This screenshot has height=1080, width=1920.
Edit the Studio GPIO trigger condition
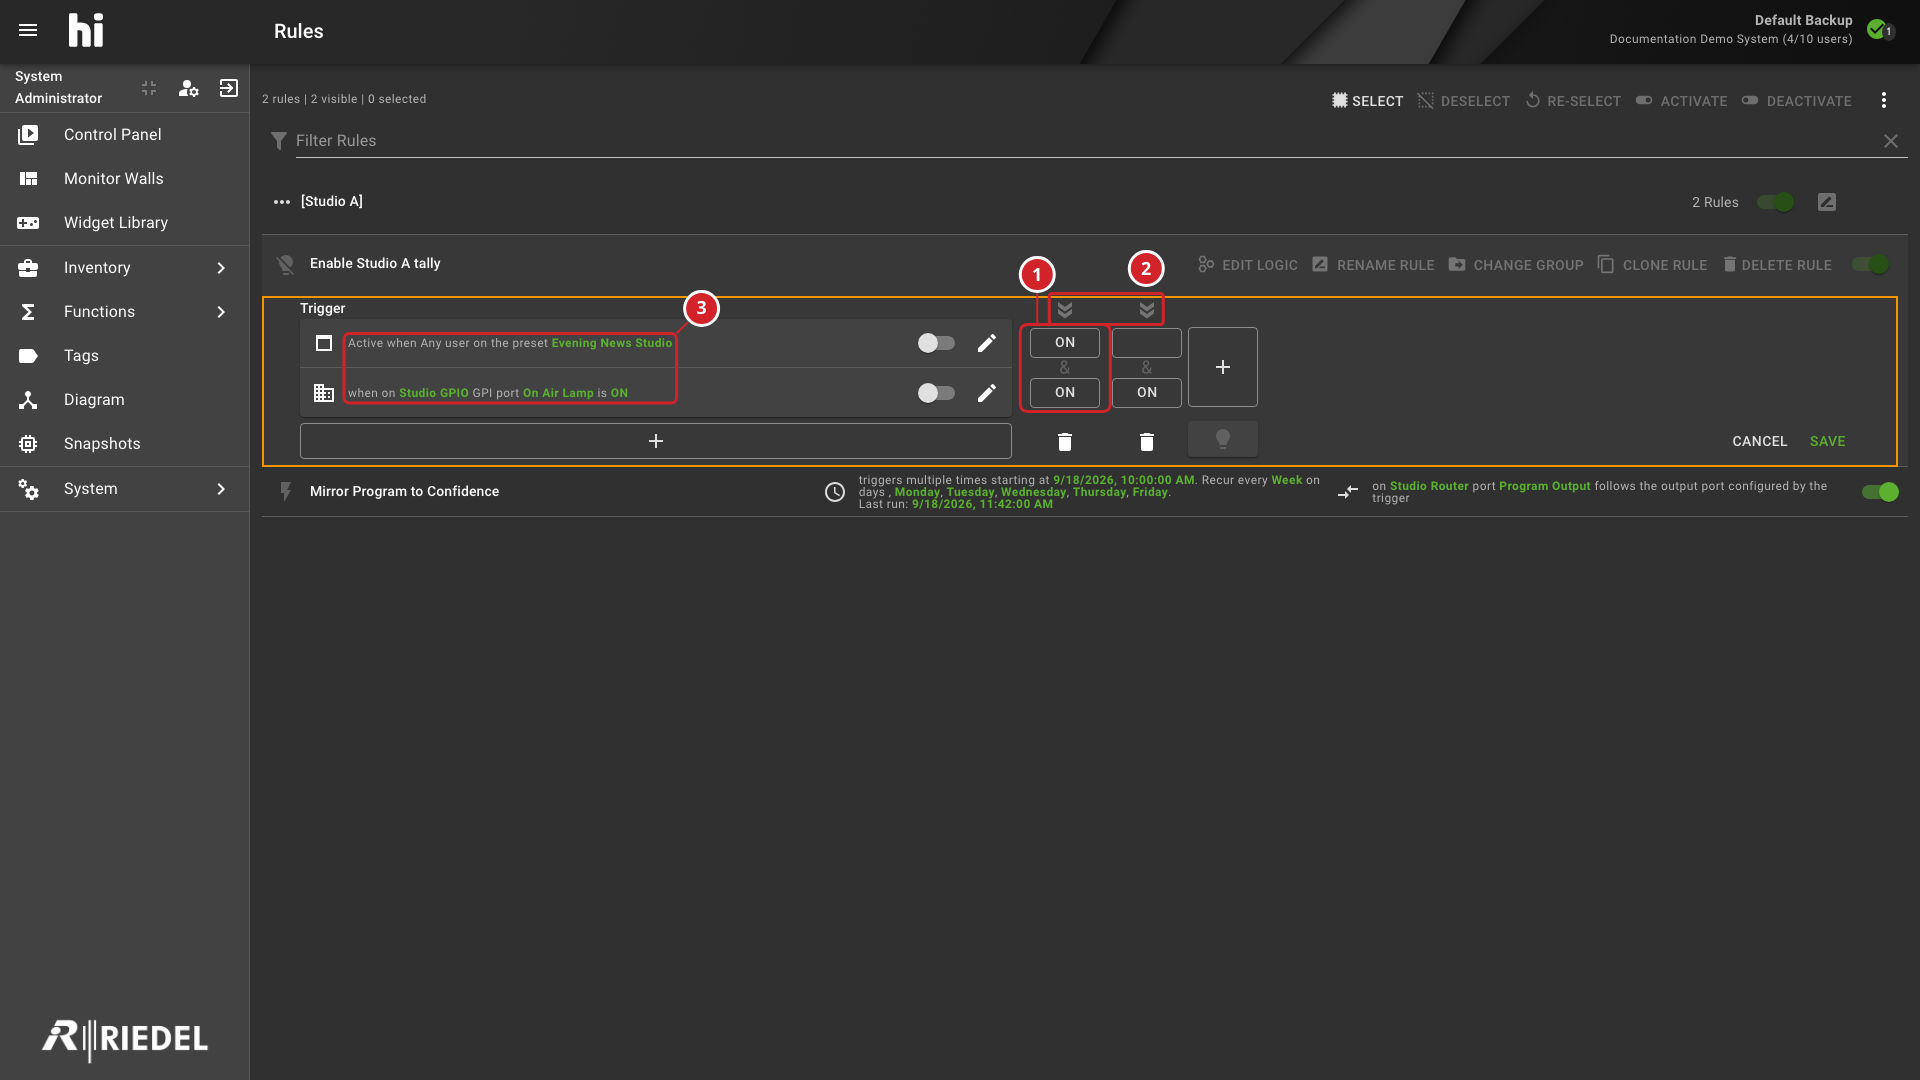(987, 393)
